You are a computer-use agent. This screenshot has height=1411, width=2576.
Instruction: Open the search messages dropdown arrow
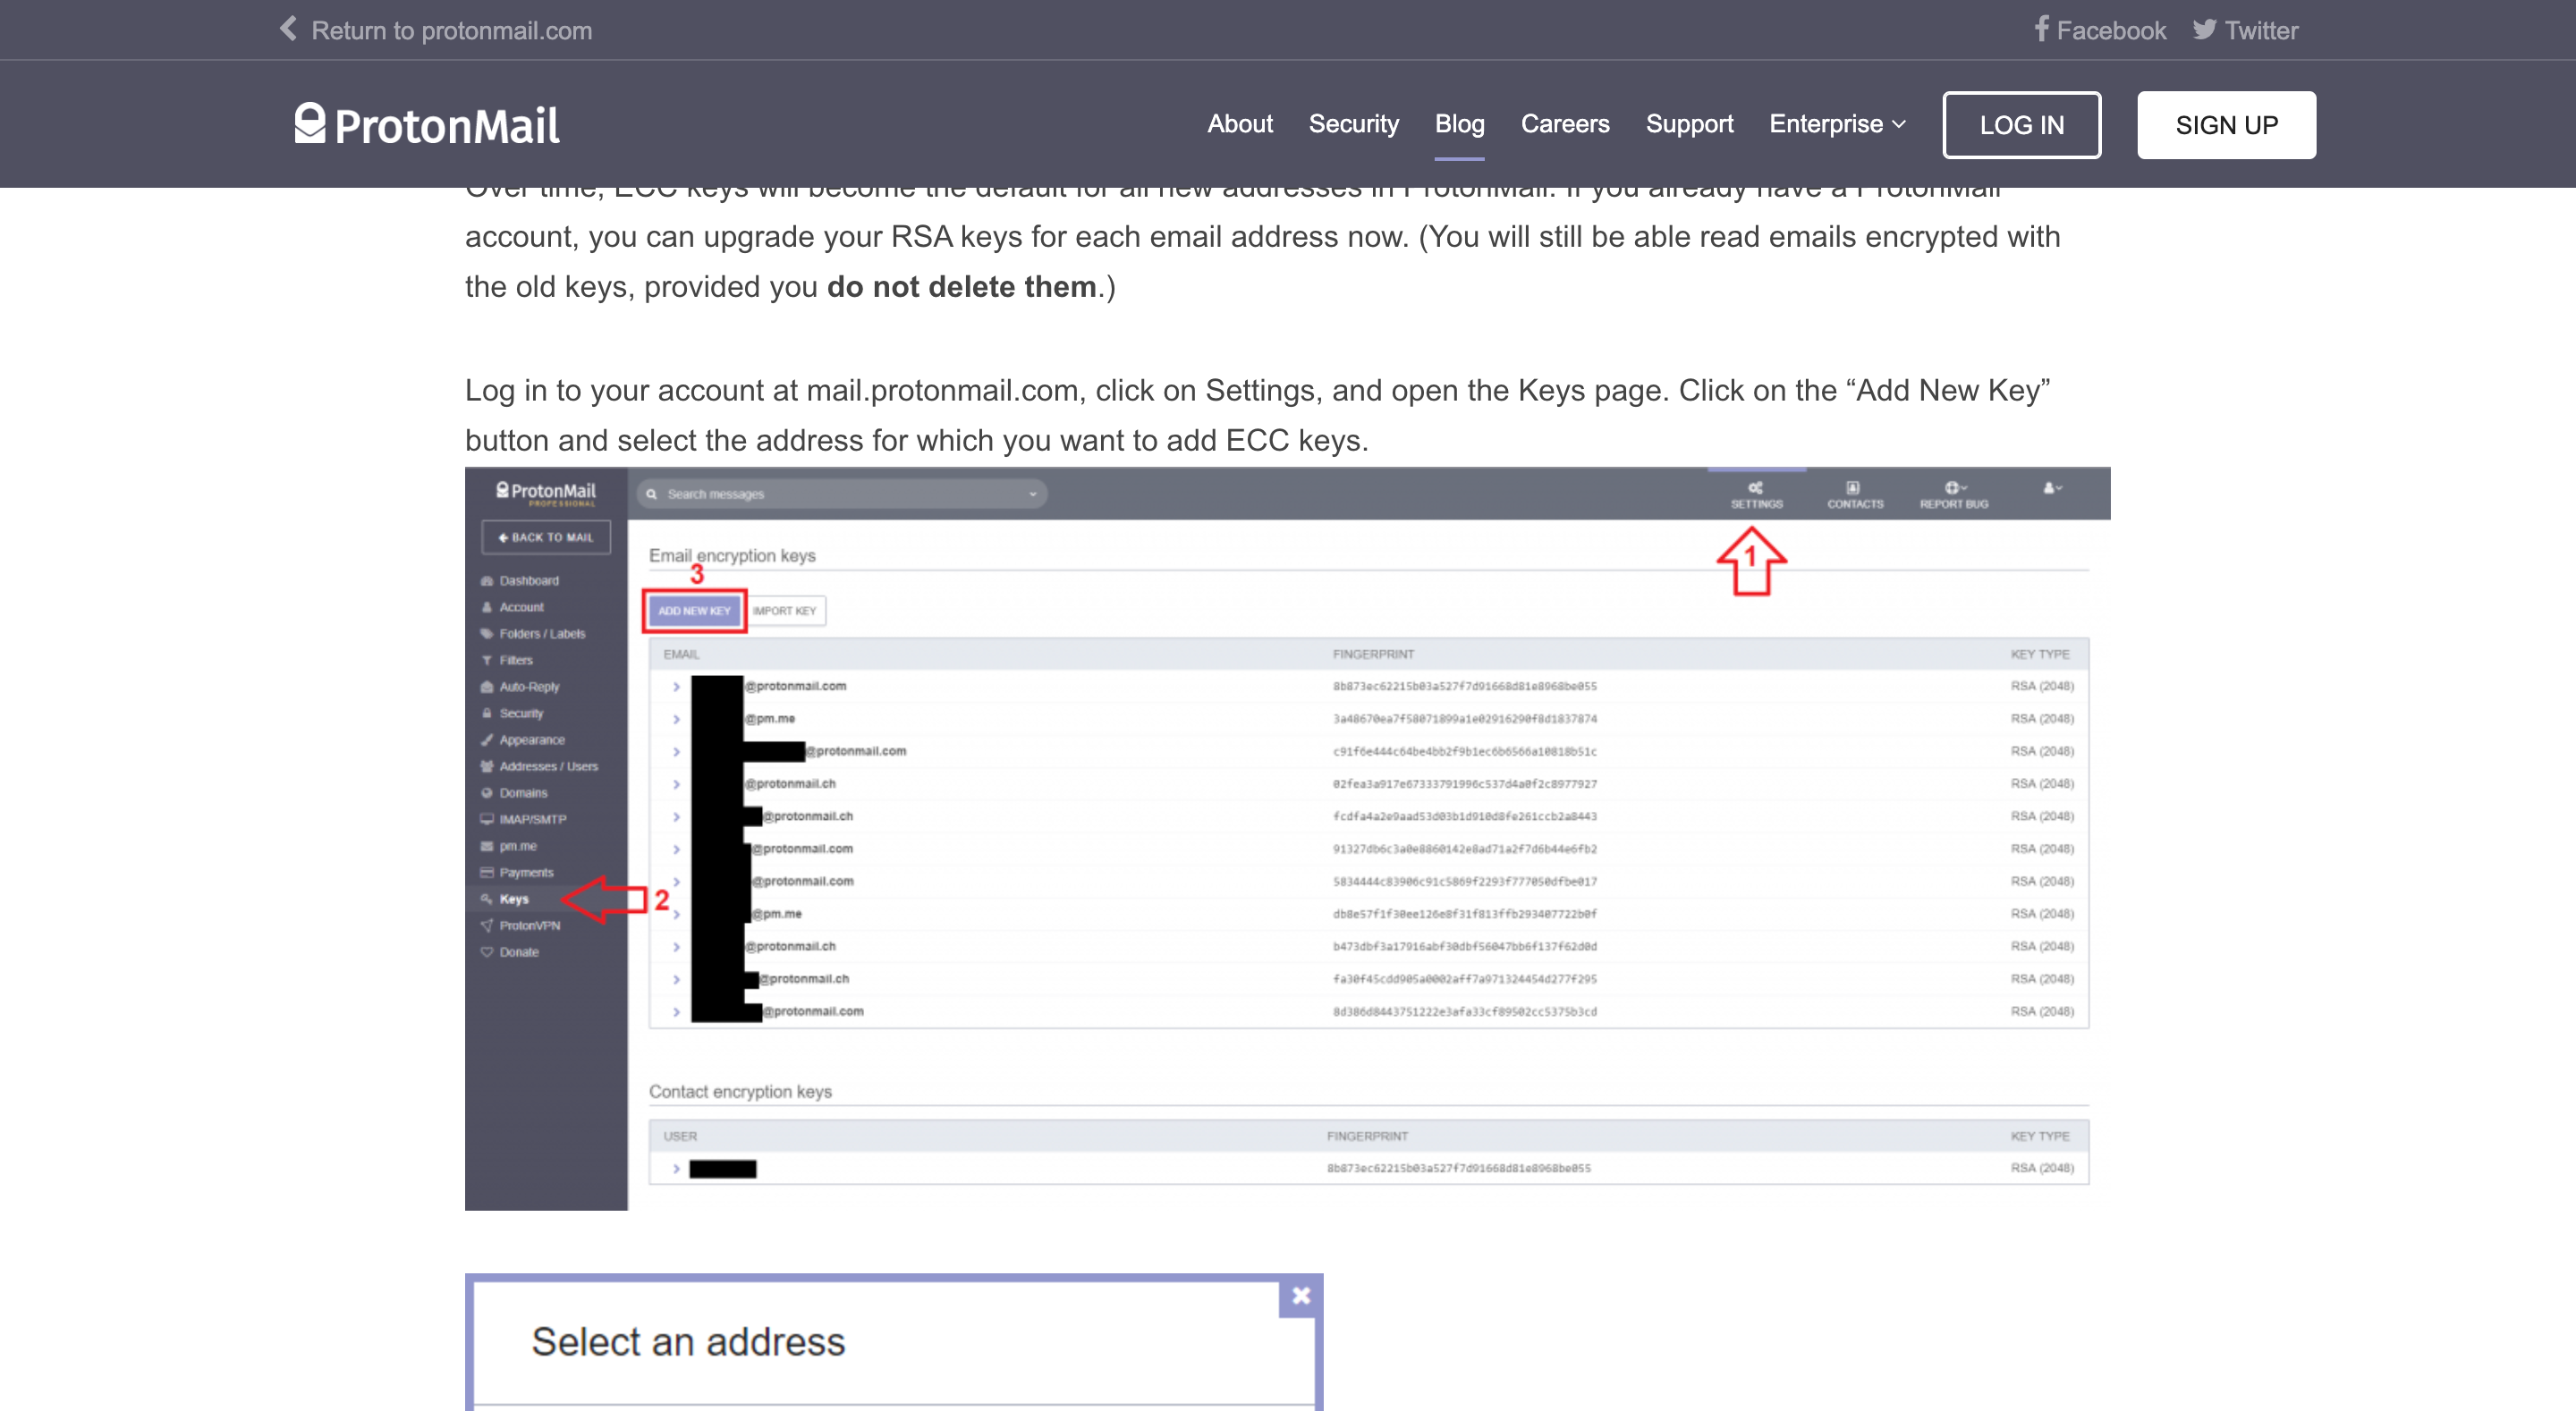click(1032, 493)
